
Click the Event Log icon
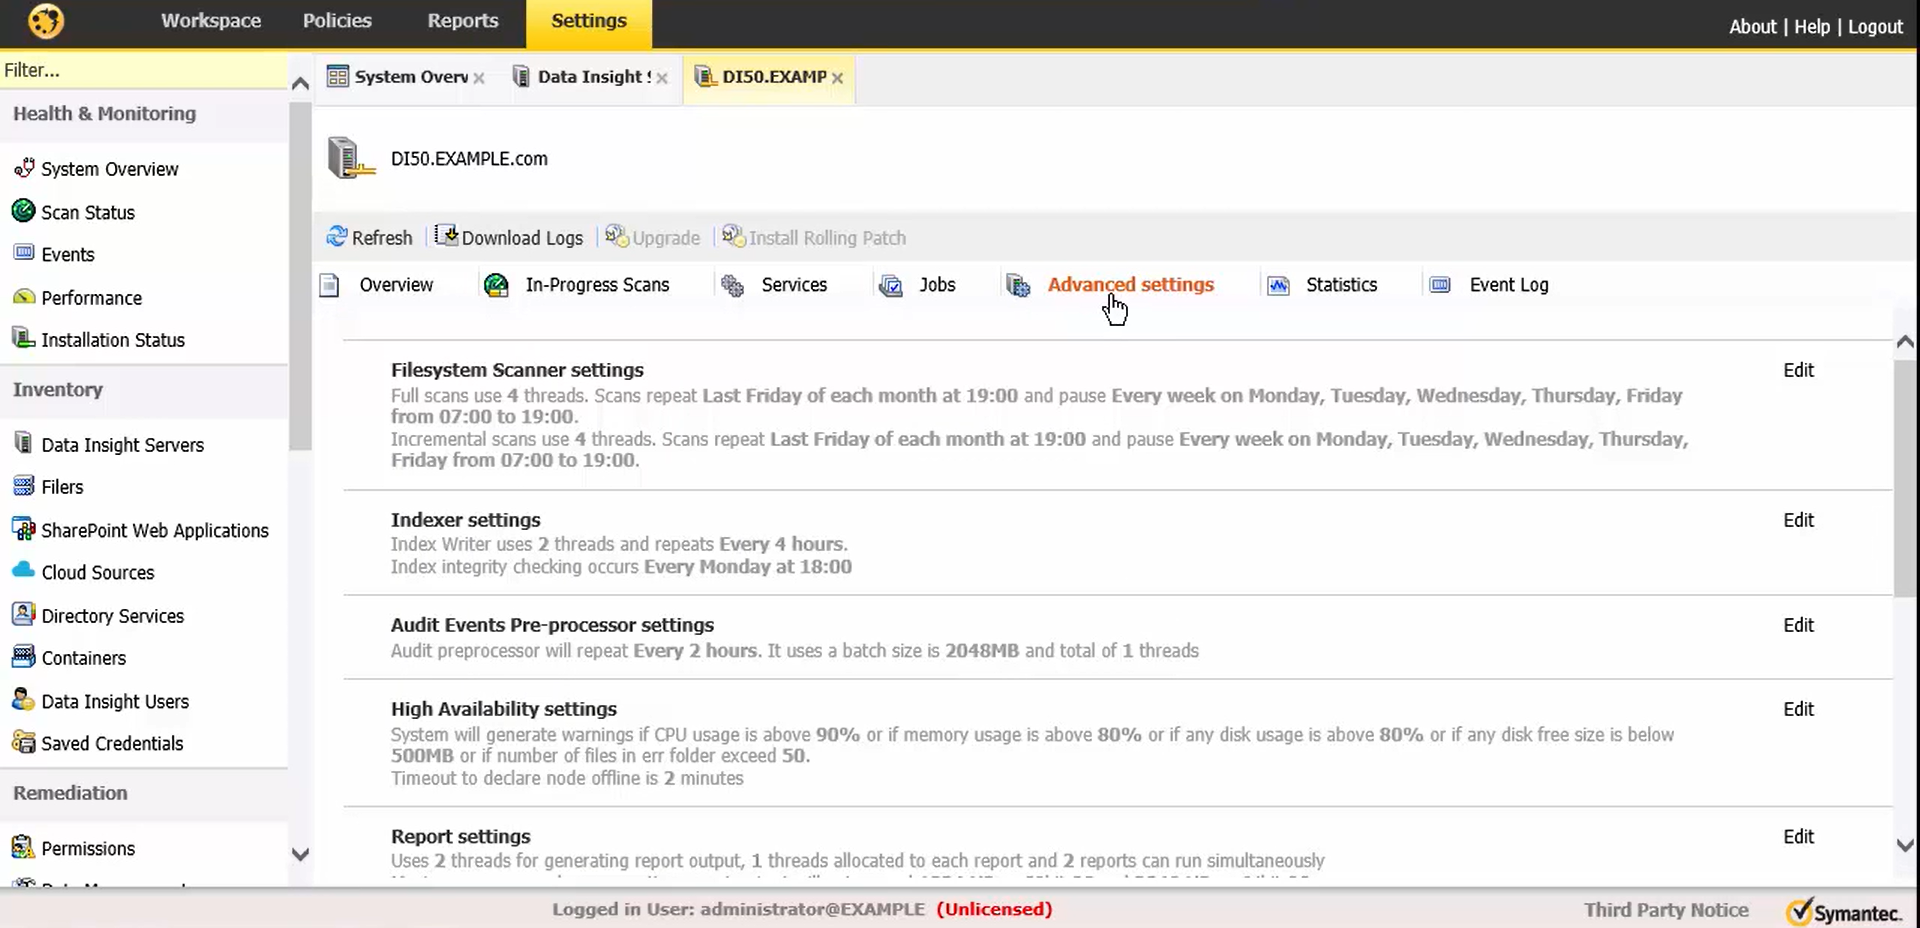click(1440, 285)
